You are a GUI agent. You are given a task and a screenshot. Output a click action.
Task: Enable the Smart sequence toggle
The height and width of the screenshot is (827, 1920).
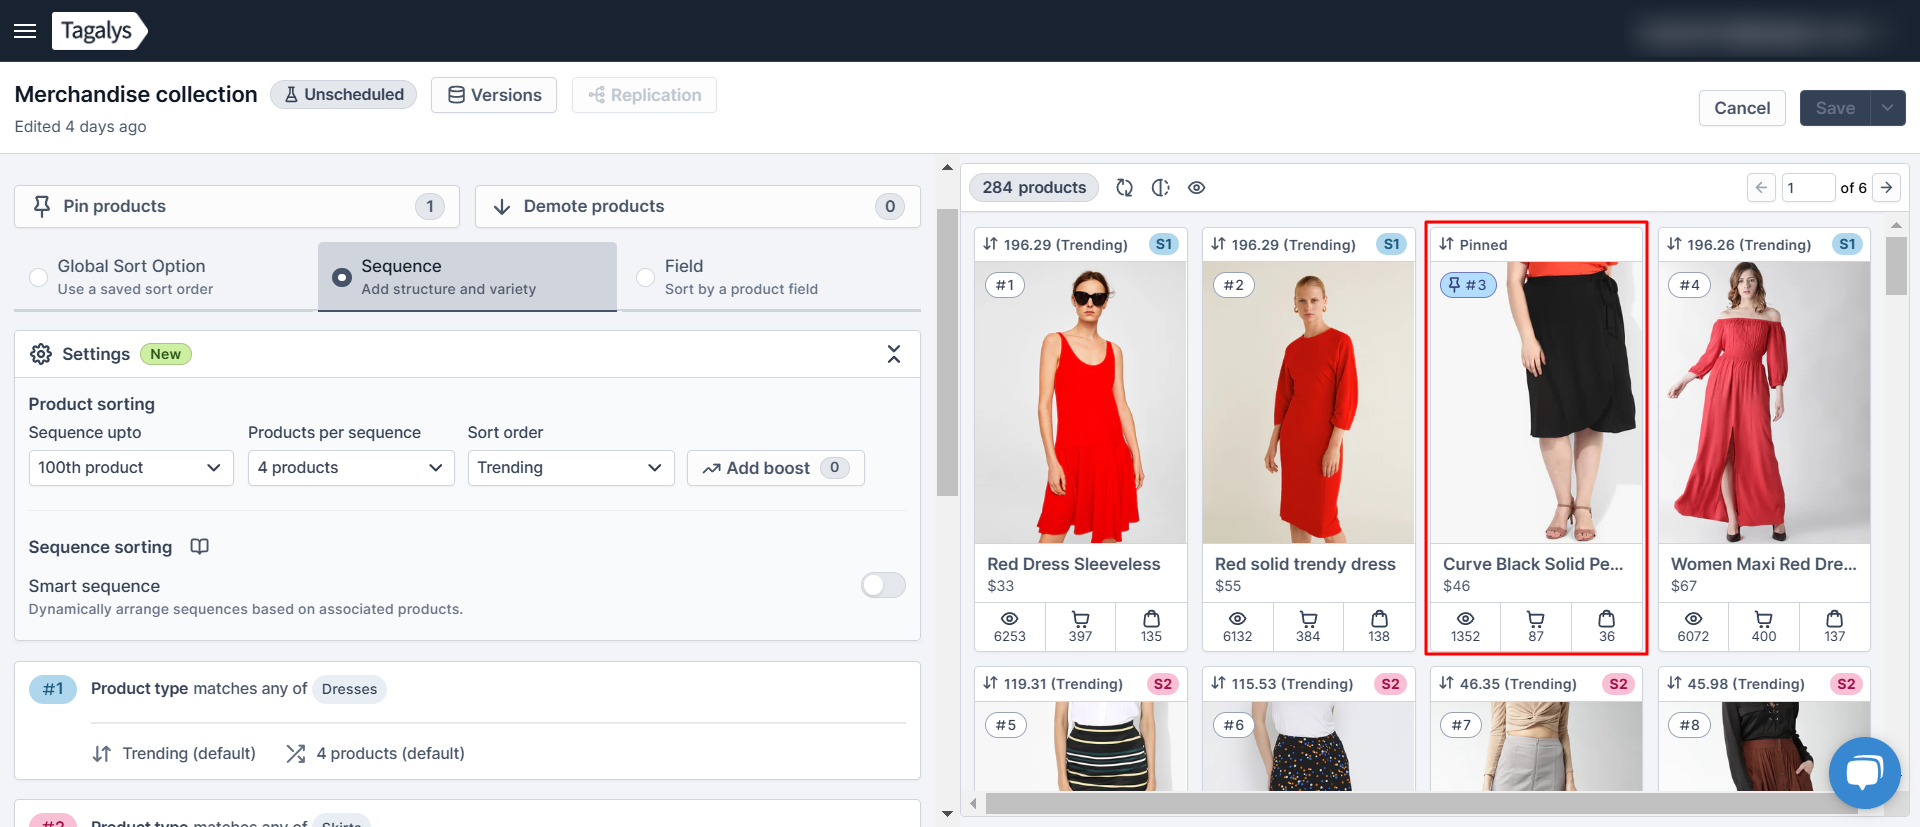point(883,585)
